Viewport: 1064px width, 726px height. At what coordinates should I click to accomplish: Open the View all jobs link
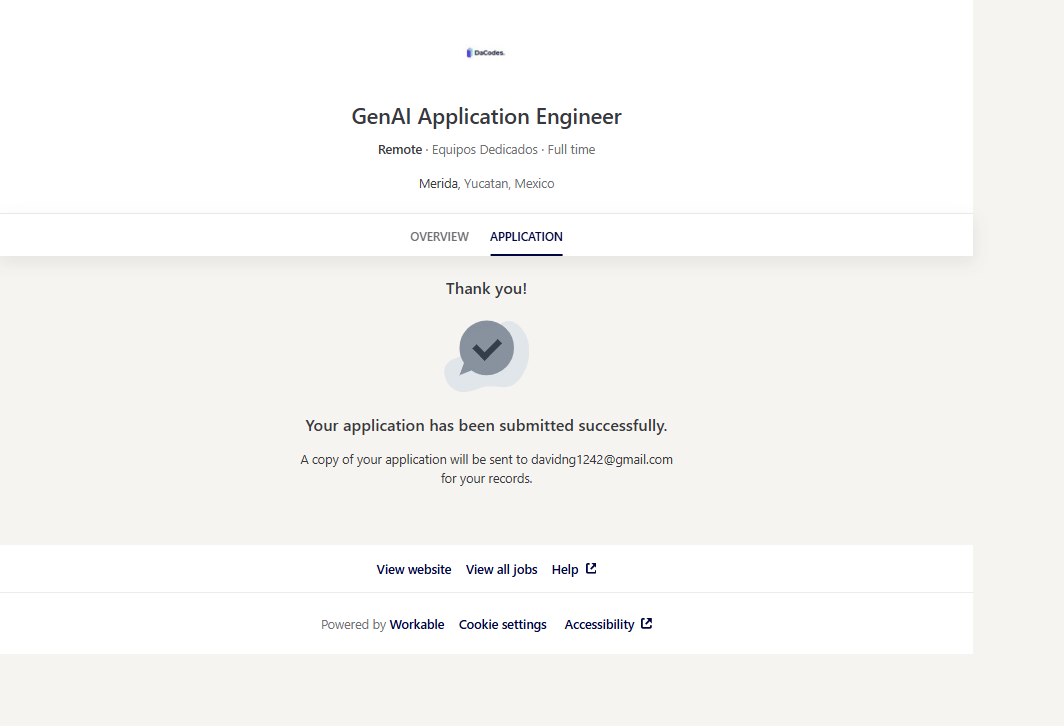501,570
